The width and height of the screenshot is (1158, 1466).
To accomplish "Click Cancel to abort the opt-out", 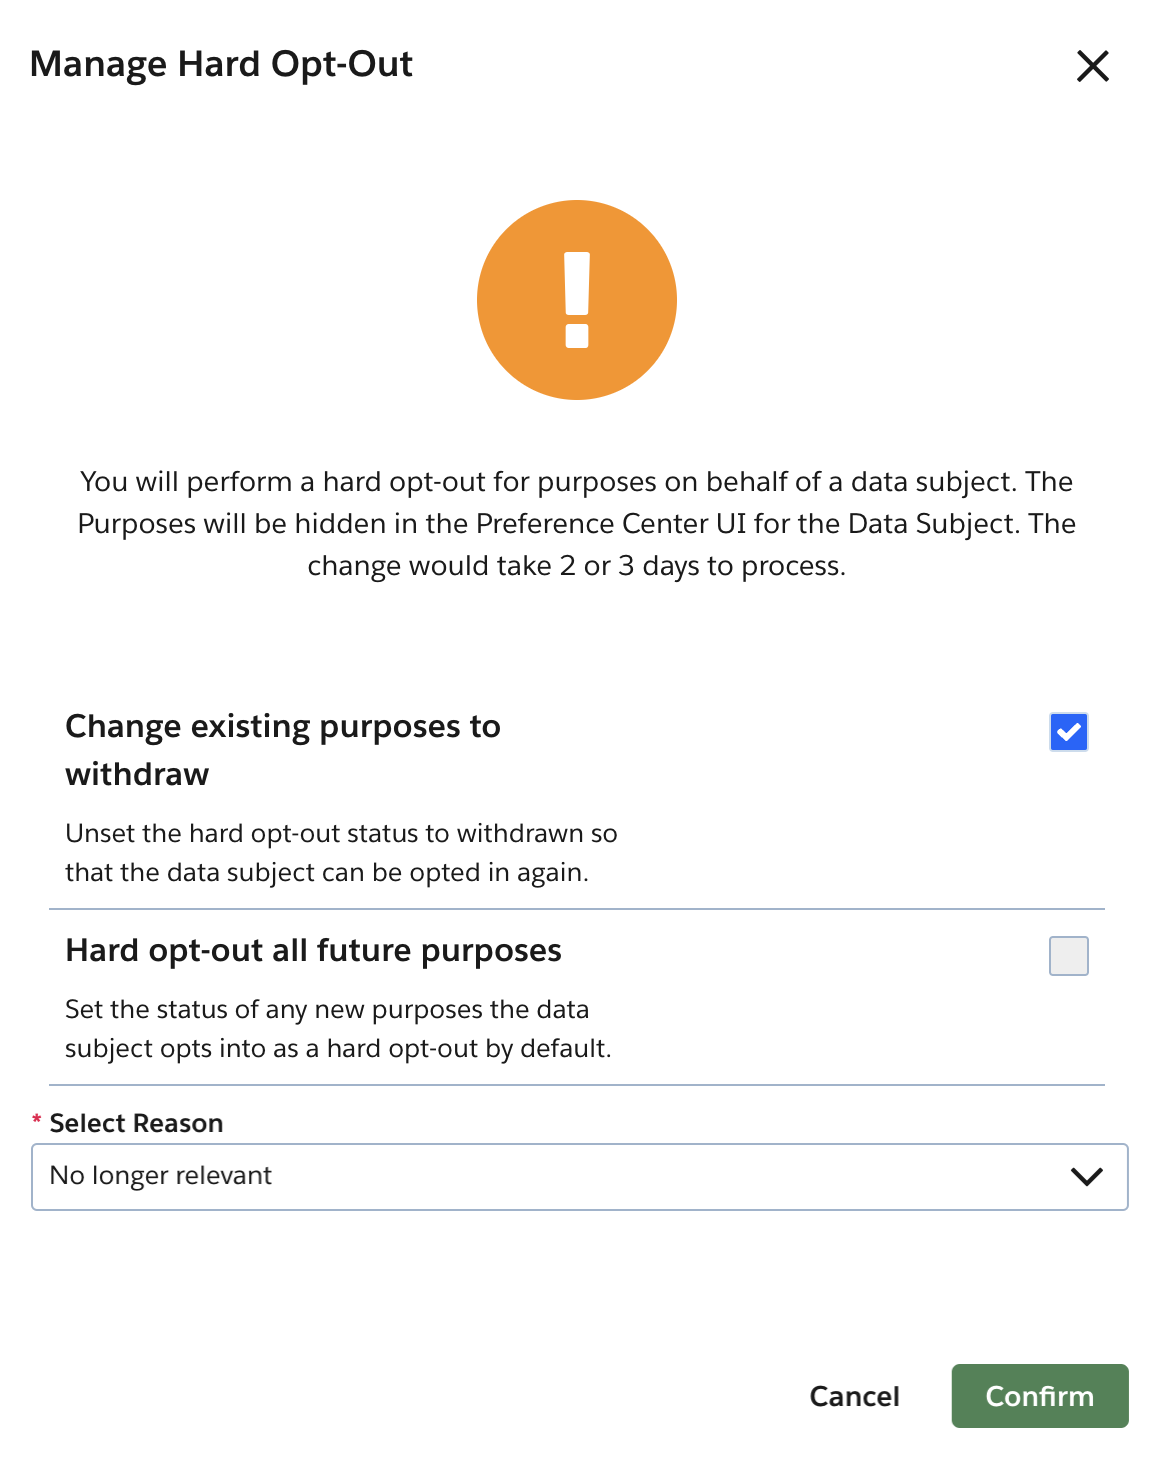I will tap(853, 1396).
